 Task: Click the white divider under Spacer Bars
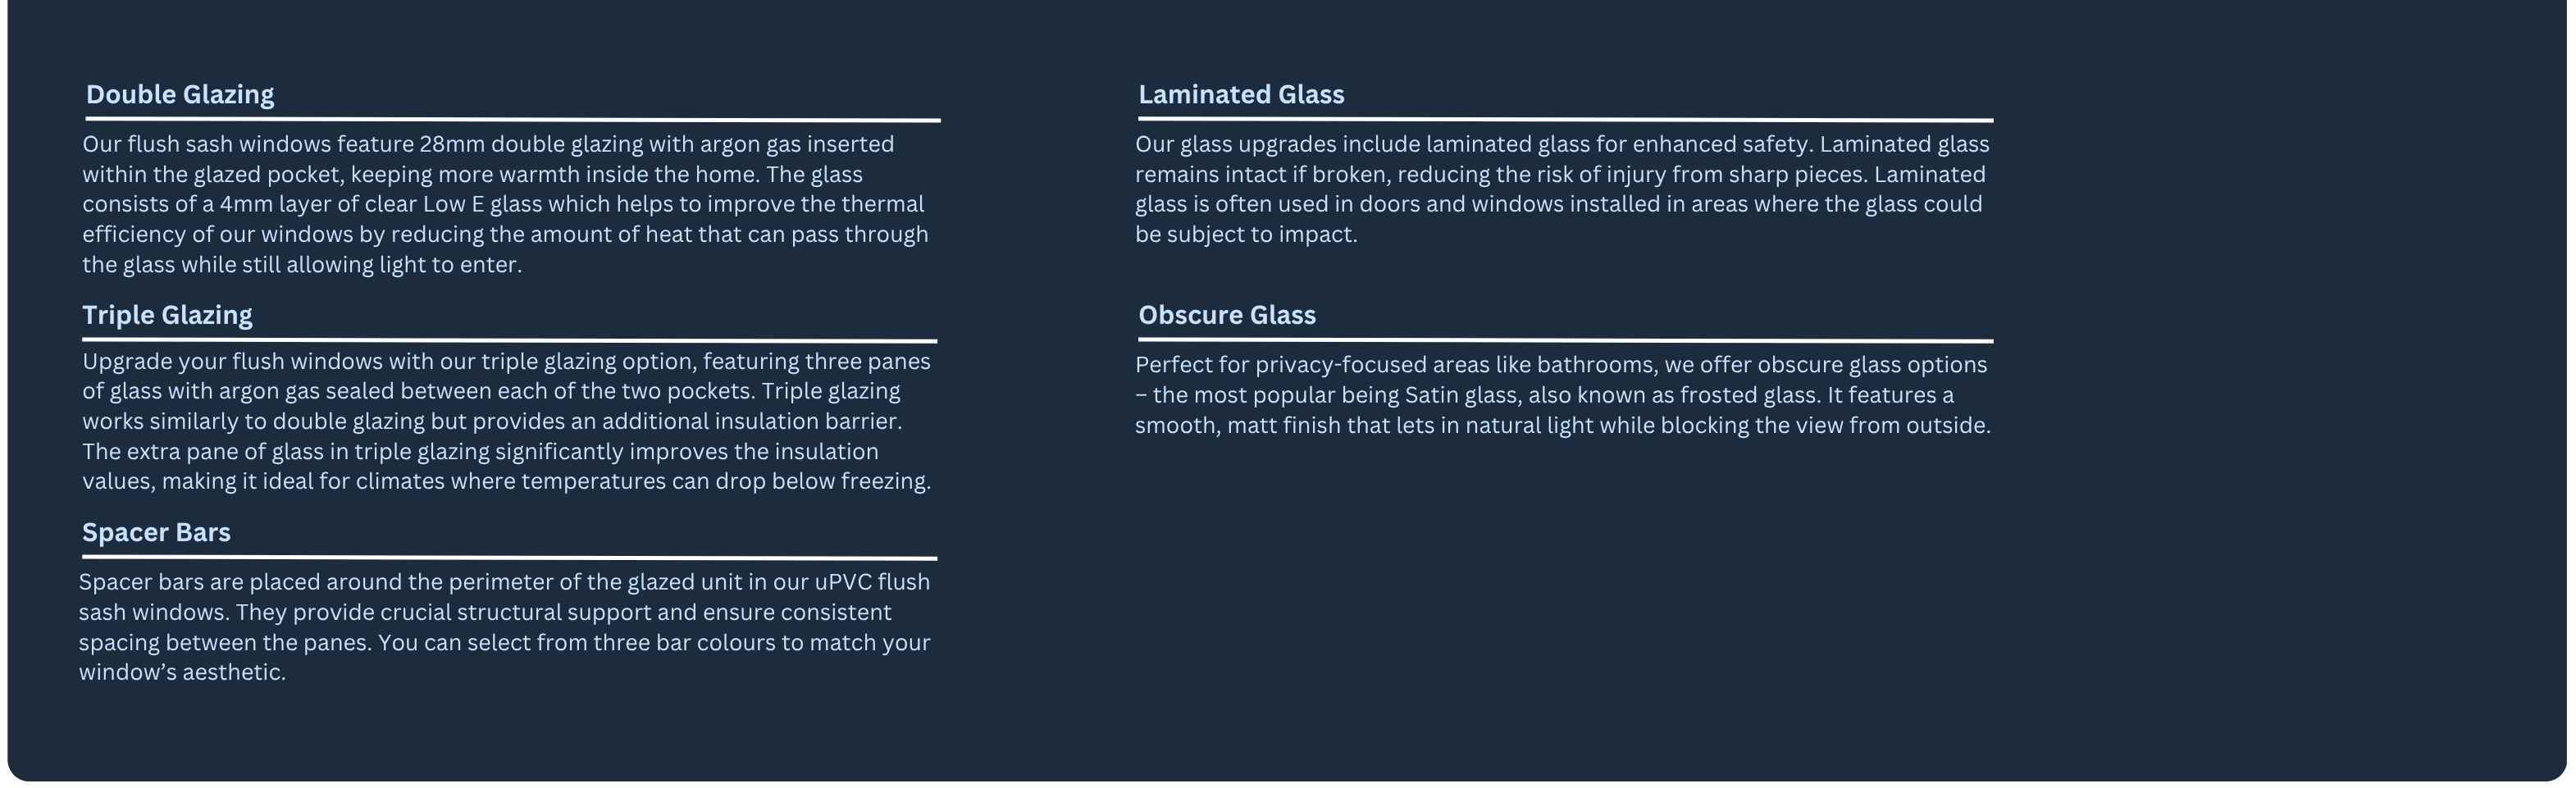coord(509,558)
